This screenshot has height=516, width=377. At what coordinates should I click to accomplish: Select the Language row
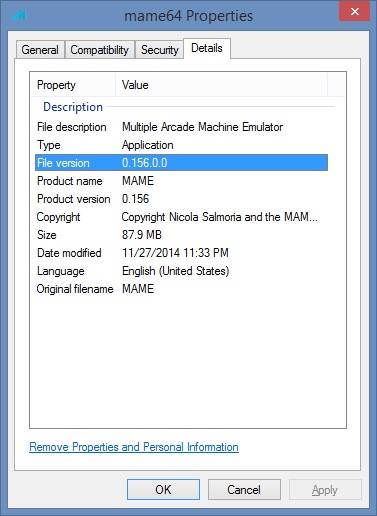click(181, 271)
